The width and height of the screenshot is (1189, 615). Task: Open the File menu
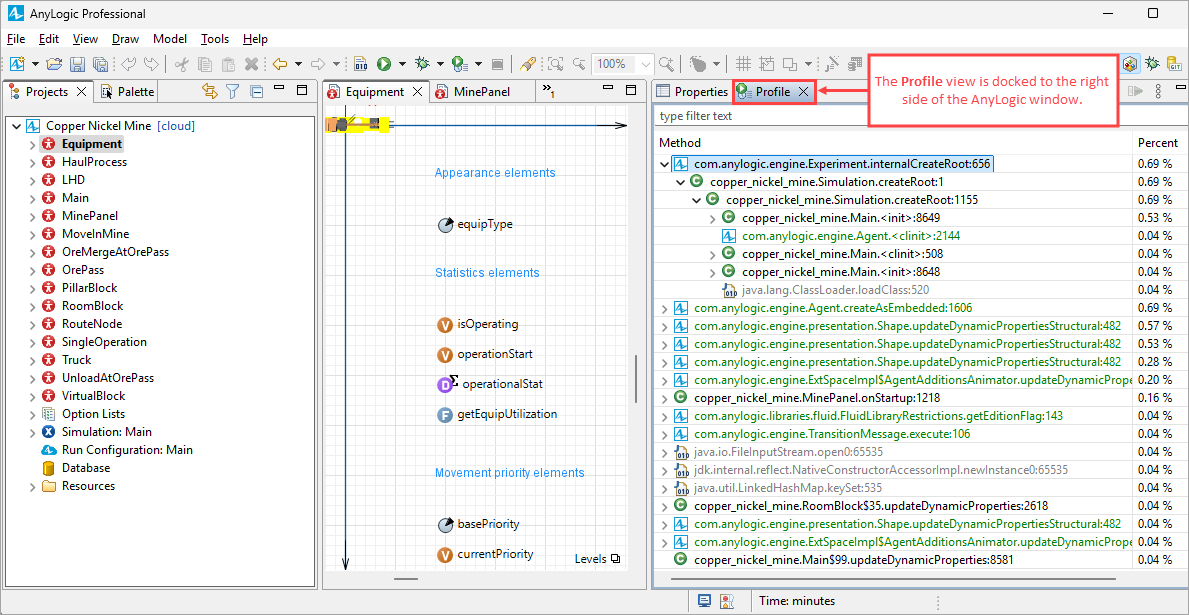[x=15, y=39]
